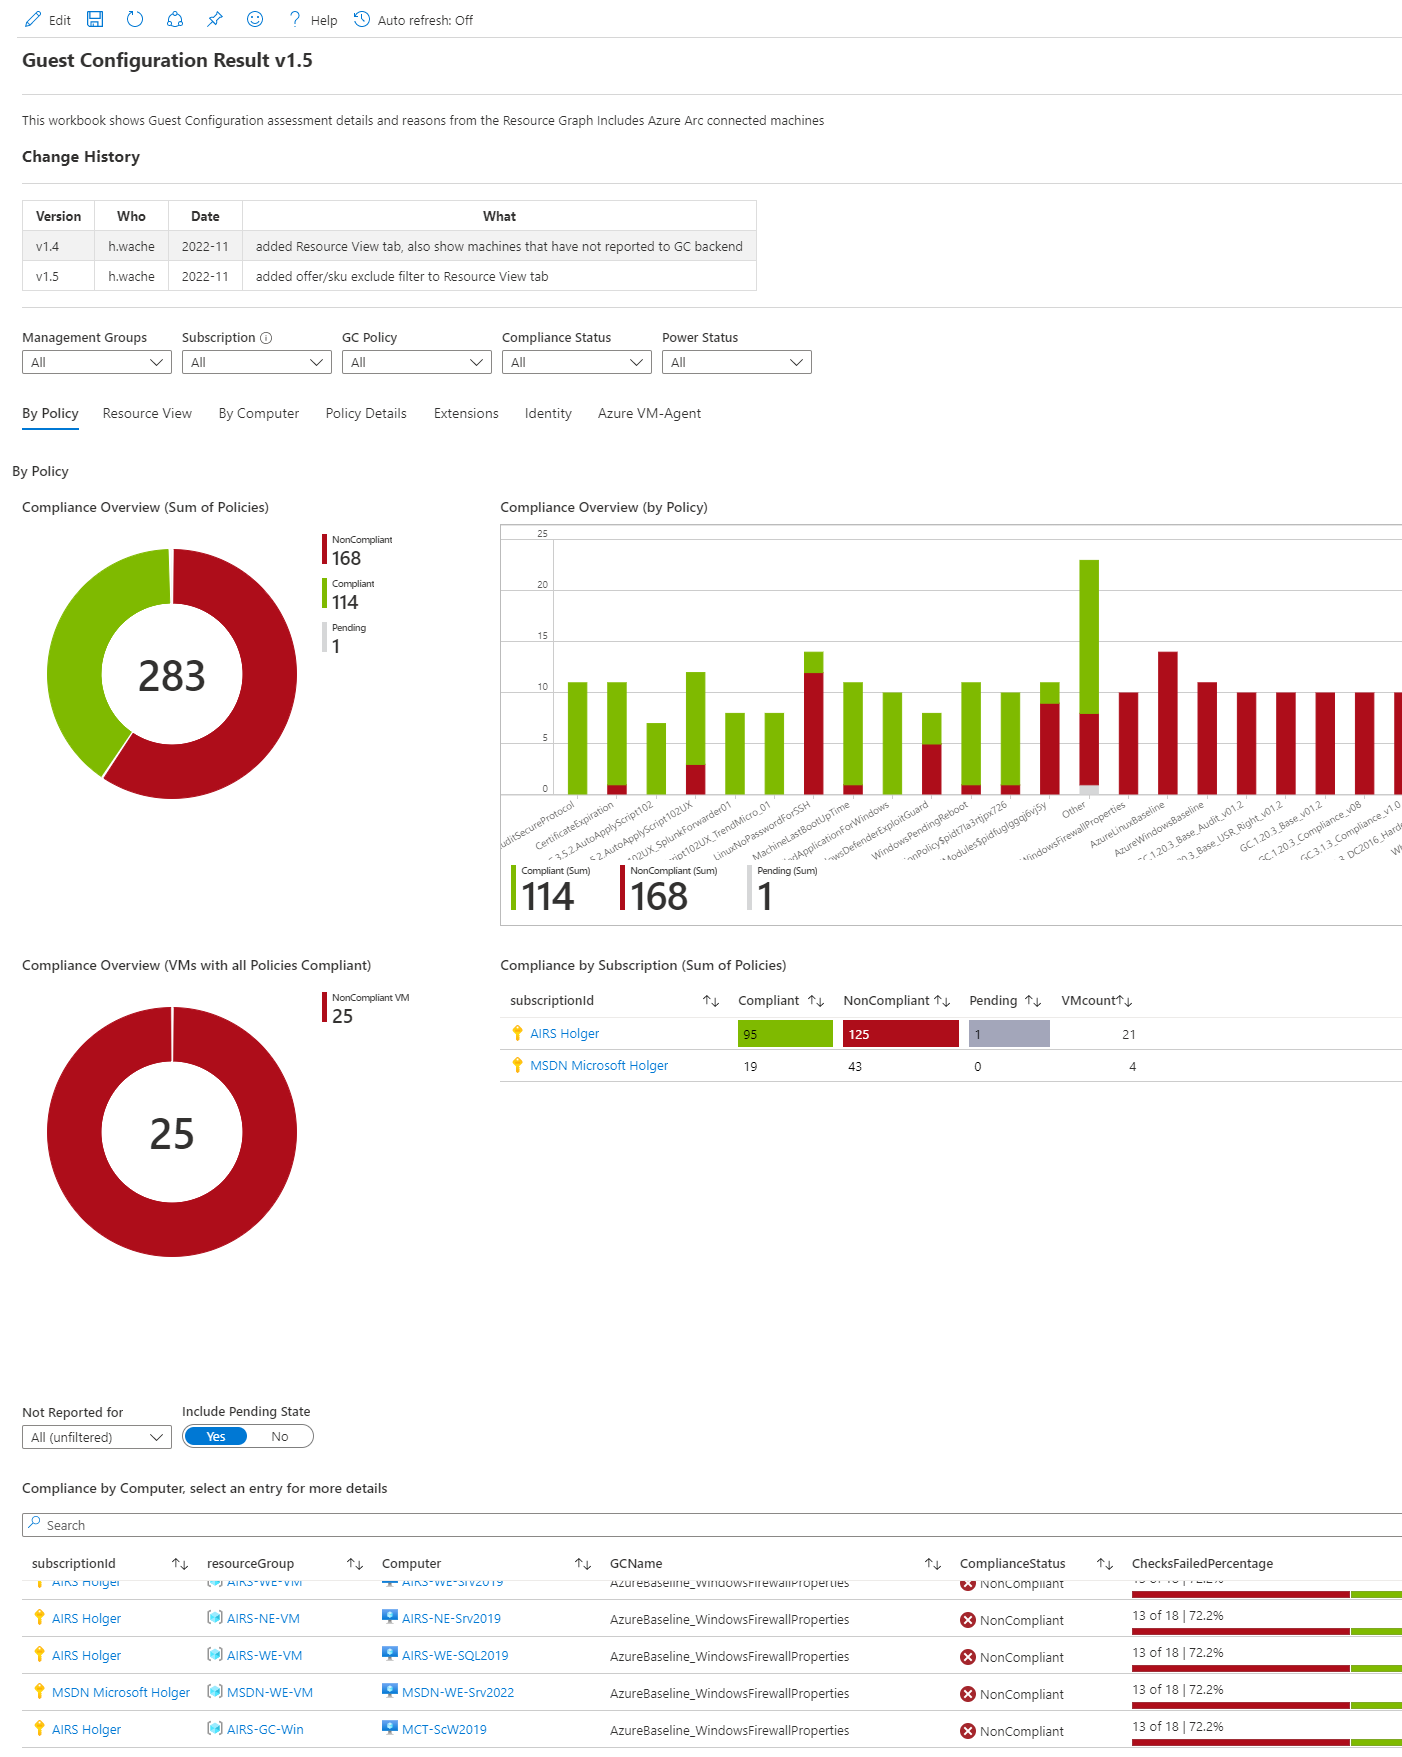This screenshot has width=1402, height=1757.
Task: Open the MSDN-WE-VM resource group link
Action: (x=270, y=1693)
